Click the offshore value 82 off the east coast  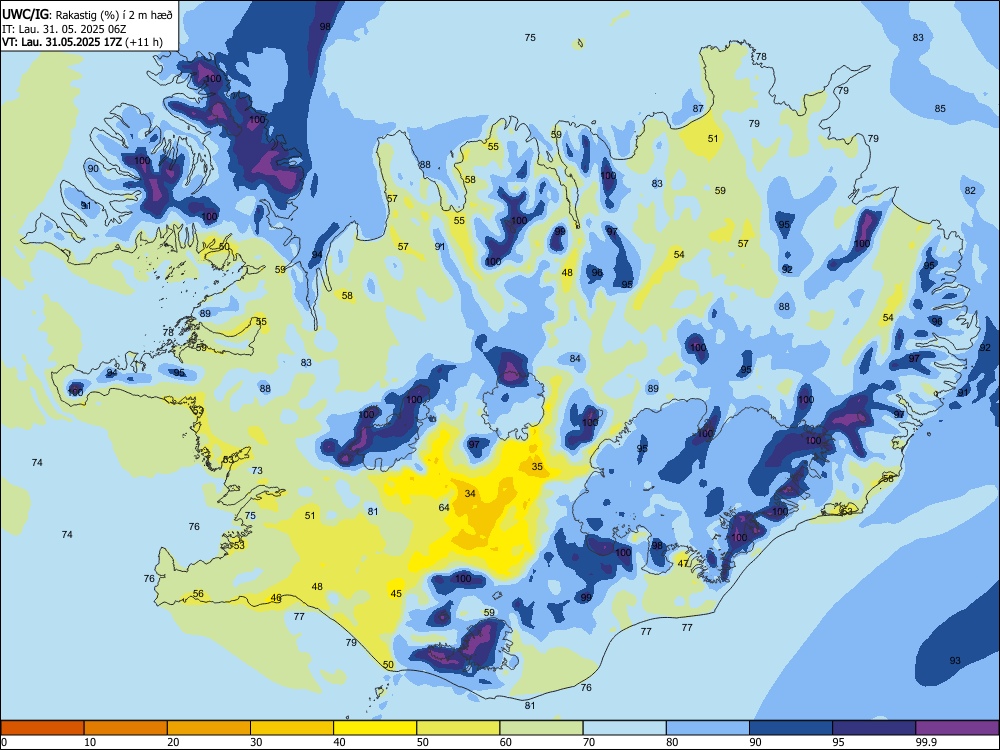(970, 191)
